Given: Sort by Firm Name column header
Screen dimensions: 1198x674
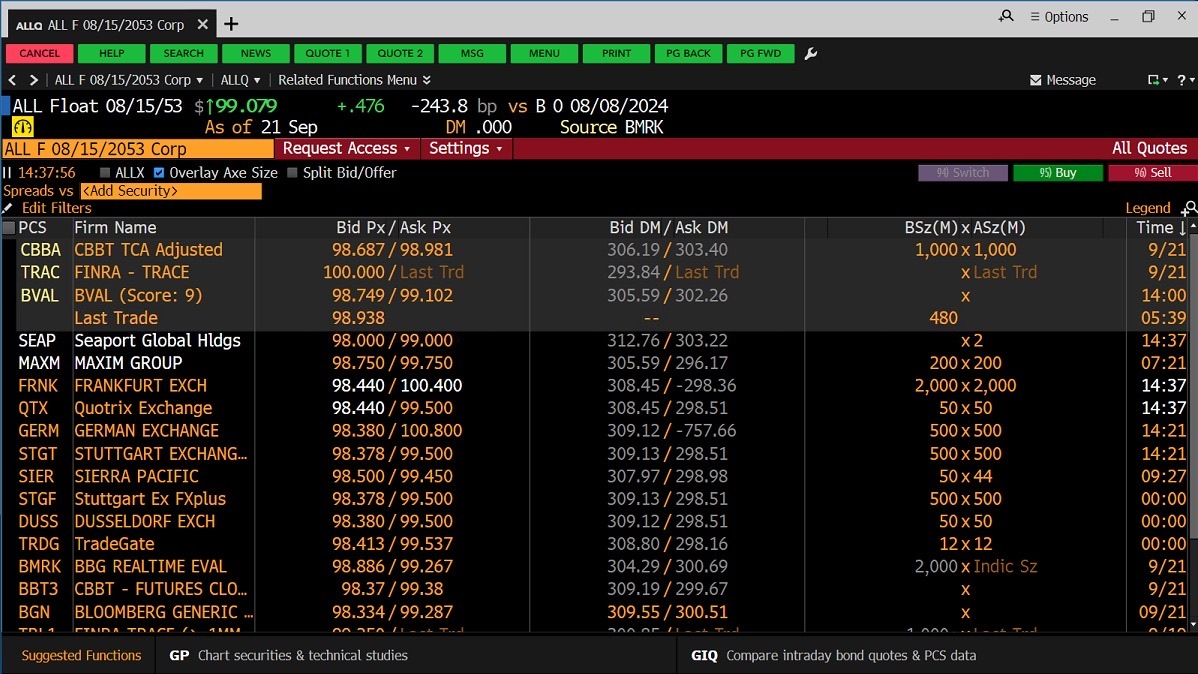Looking at the screenshot, I should 115,228.
